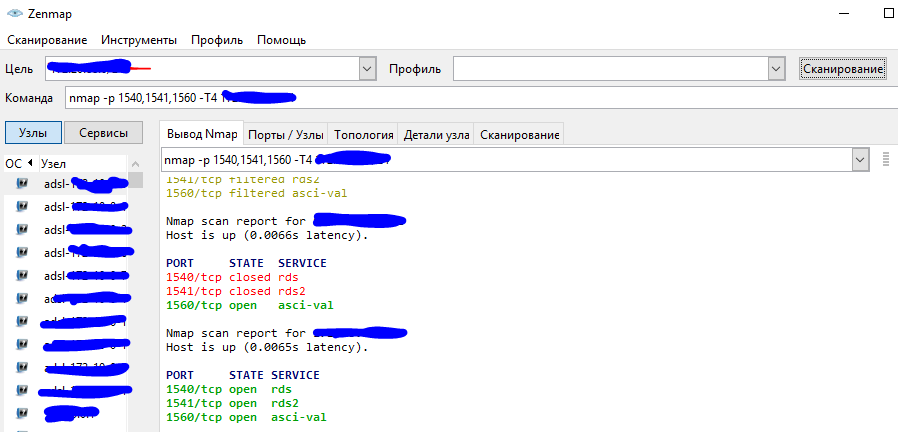Open the Инструменты menu
Viewport: 898px width, 432px height.
tap(139, 40)
